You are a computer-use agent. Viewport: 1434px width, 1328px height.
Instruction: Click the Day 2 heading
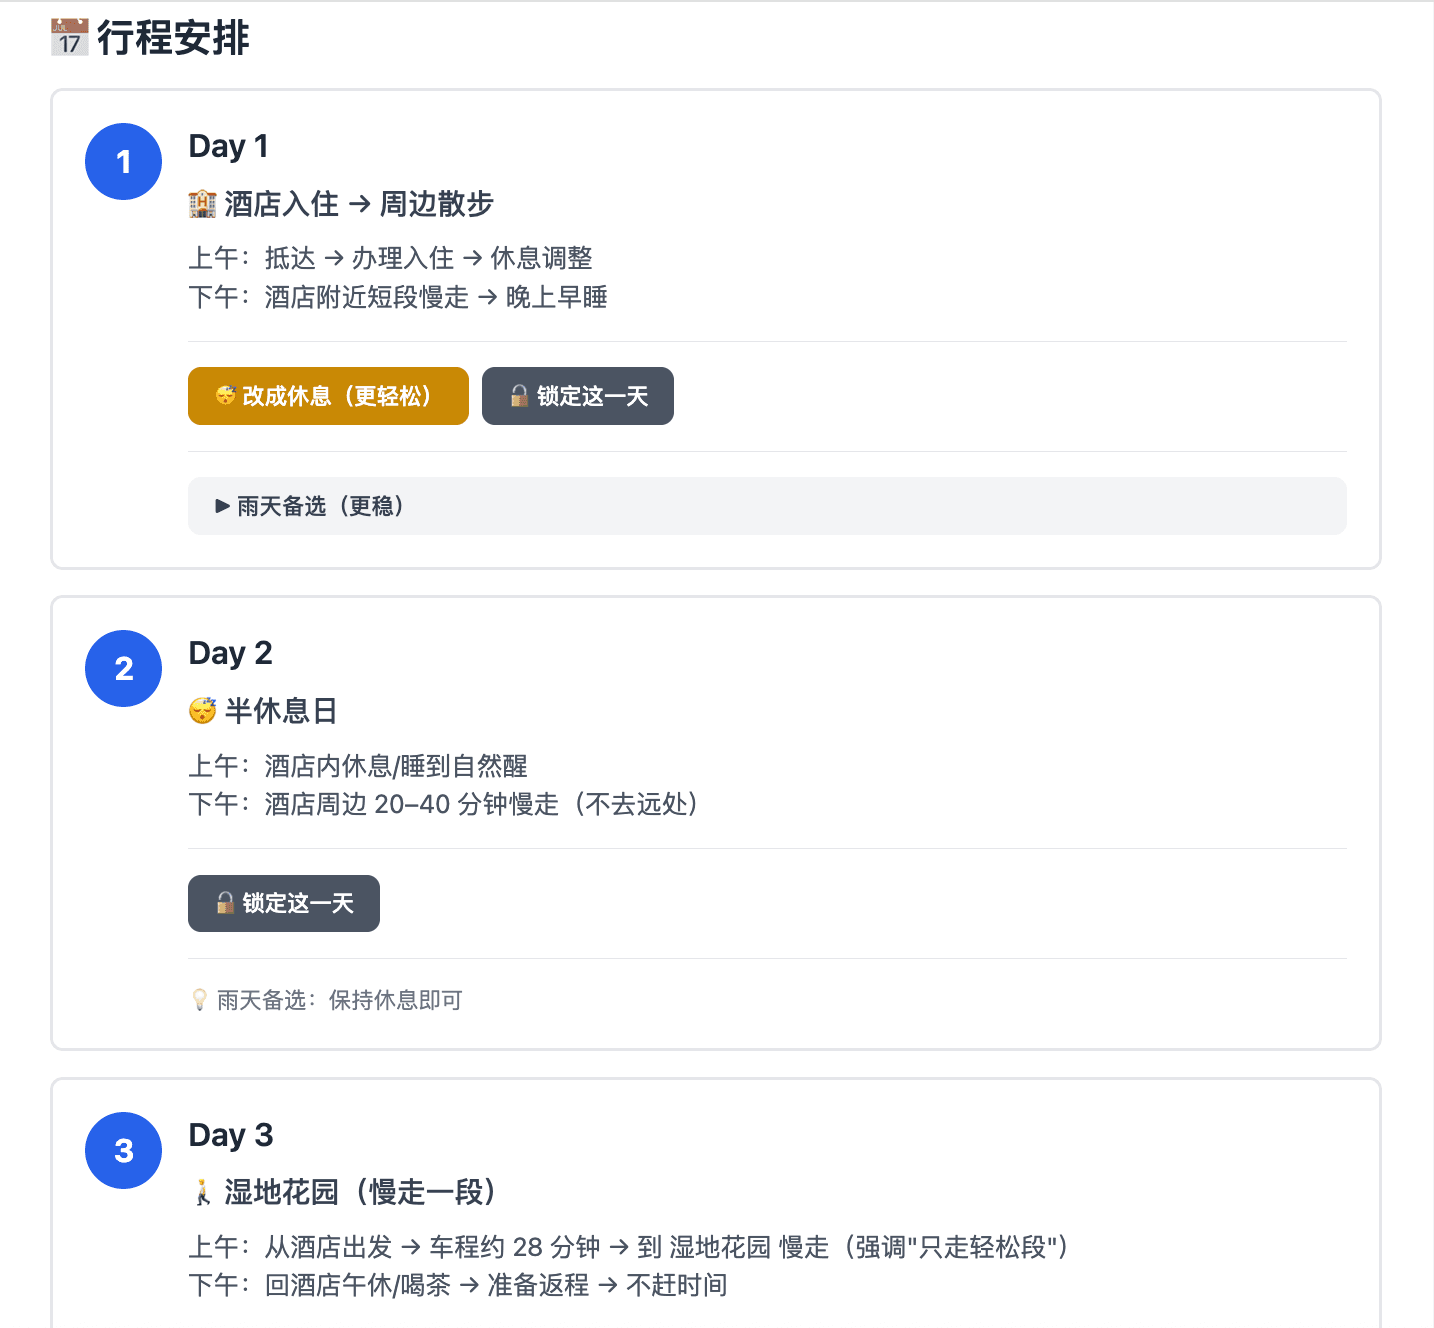[231, 652]
